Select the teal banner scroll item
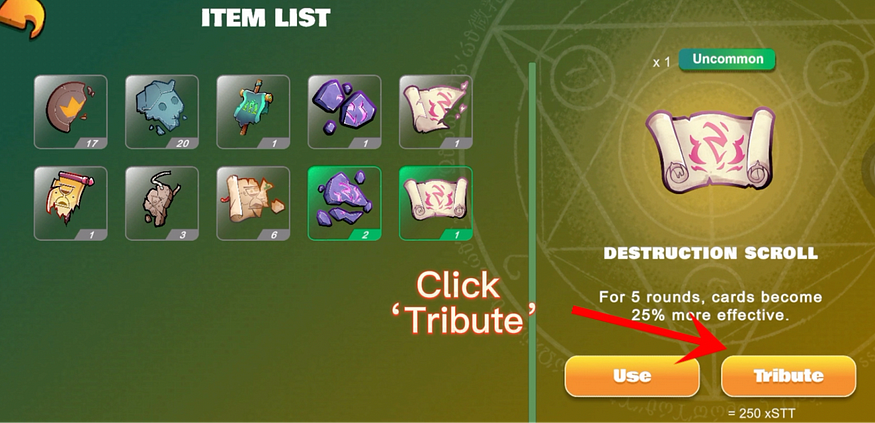This screenshot has width=875, height=423. (253, 112)
